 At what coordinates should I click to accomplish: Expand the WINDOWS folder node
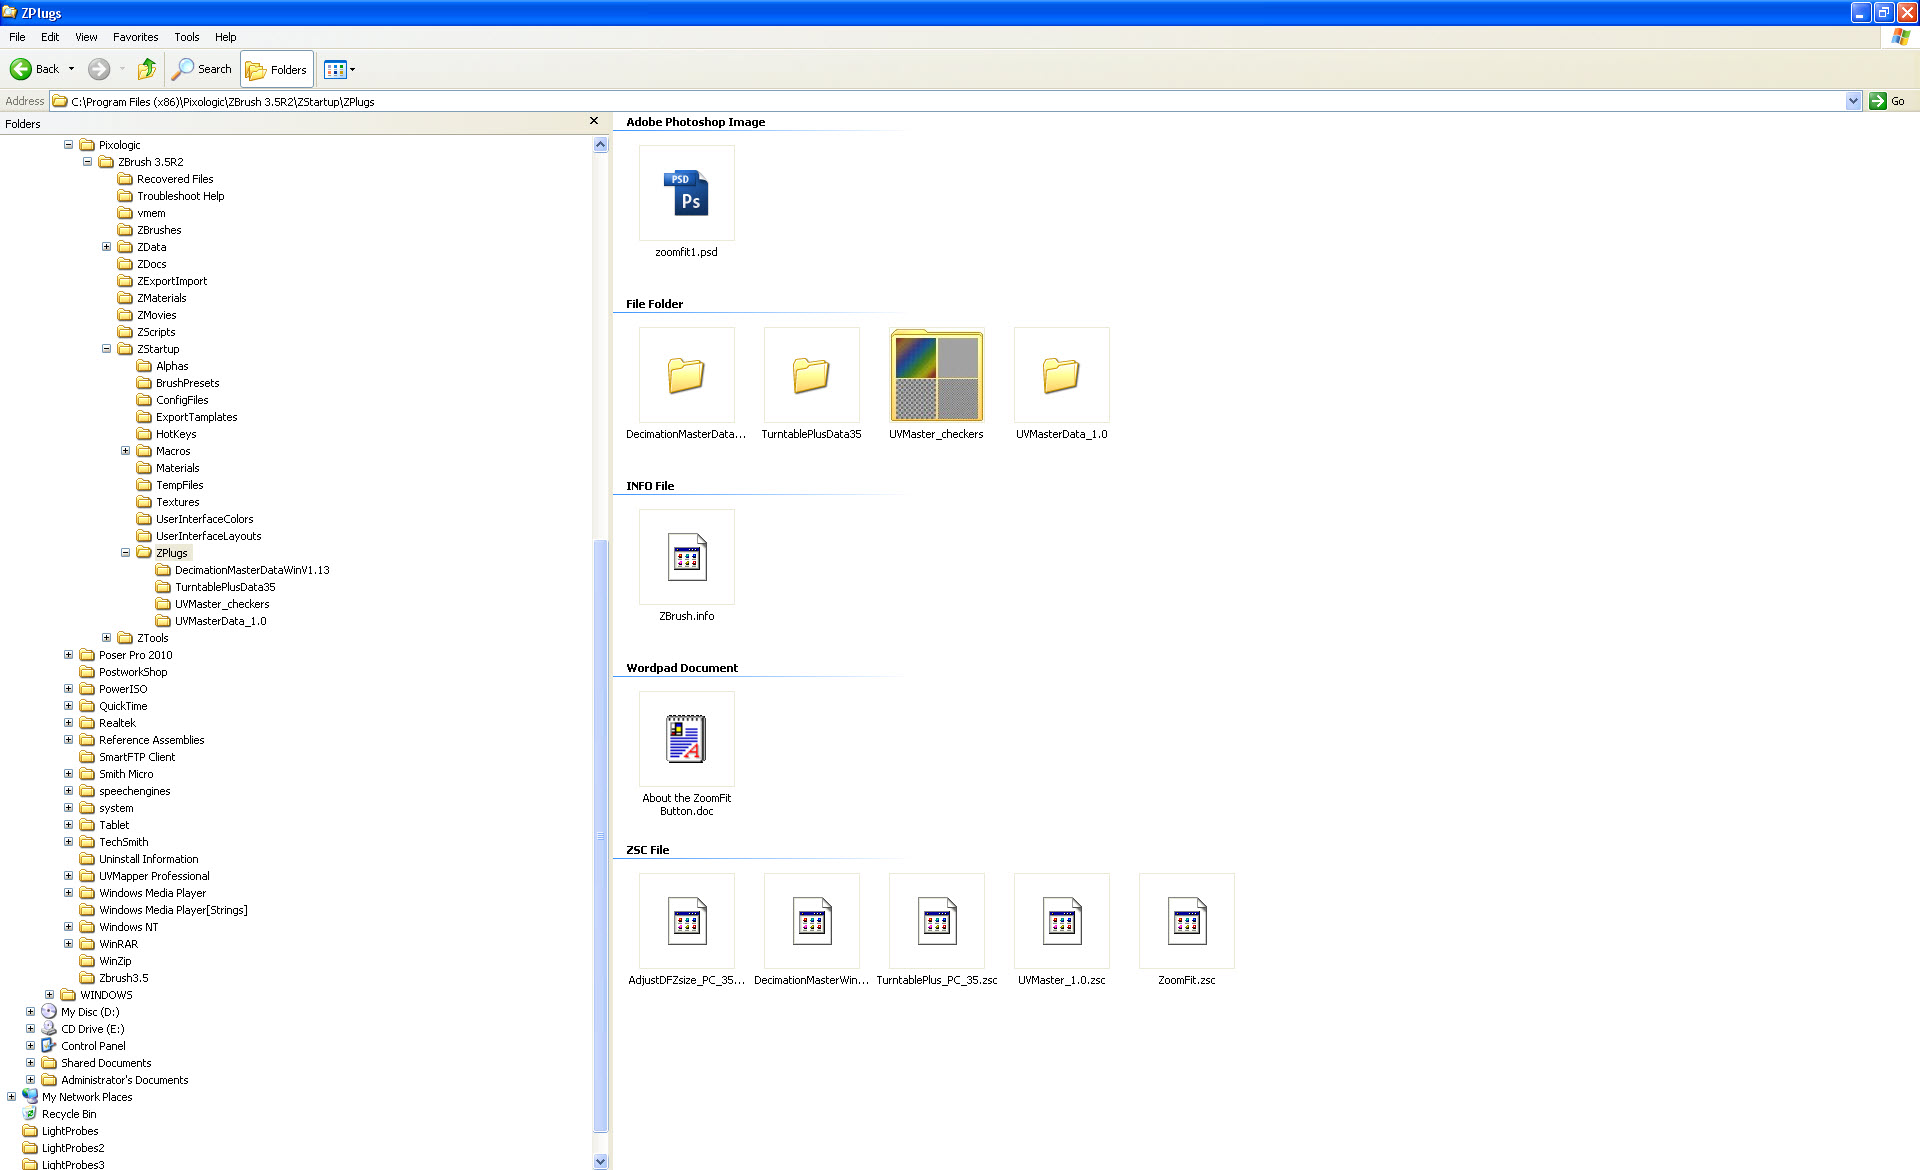49,995
